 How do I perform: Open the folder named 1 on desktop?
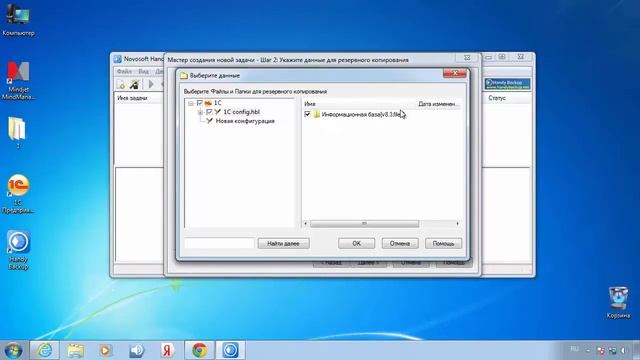coord(17,133)
